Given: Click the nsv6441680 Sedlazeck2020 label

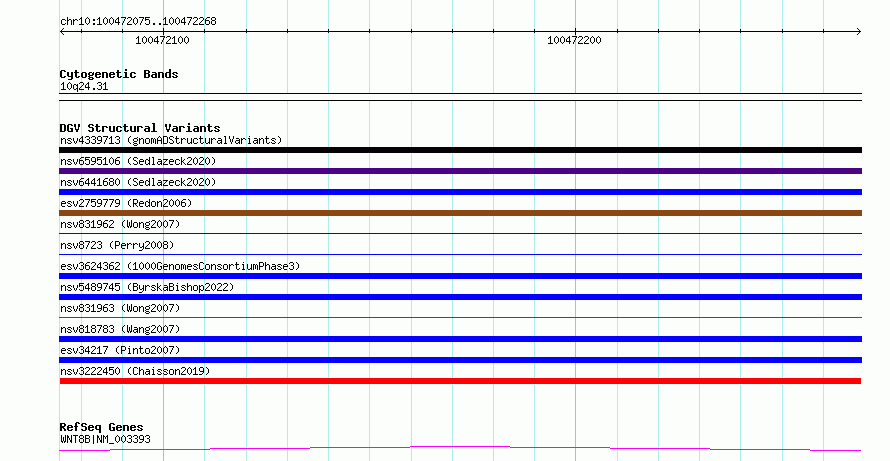Looking at the screenshot, I should 138,182.
